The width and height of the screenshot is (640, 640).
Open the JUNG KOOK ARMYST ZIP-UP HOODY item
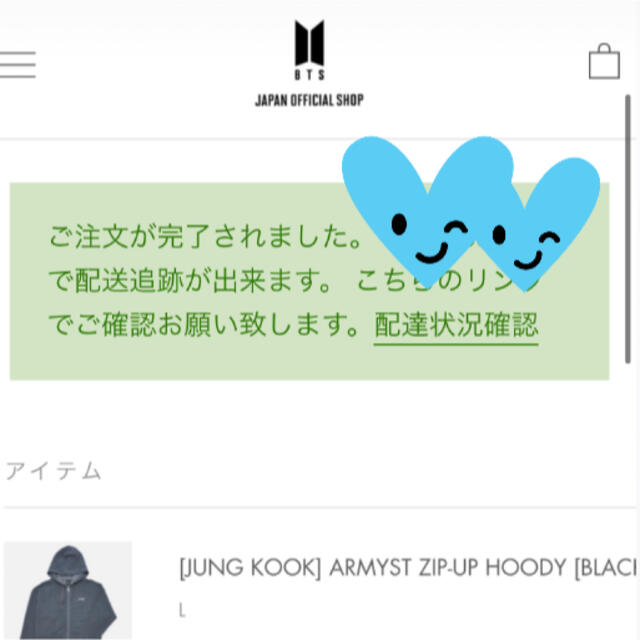tap(407, 567)
